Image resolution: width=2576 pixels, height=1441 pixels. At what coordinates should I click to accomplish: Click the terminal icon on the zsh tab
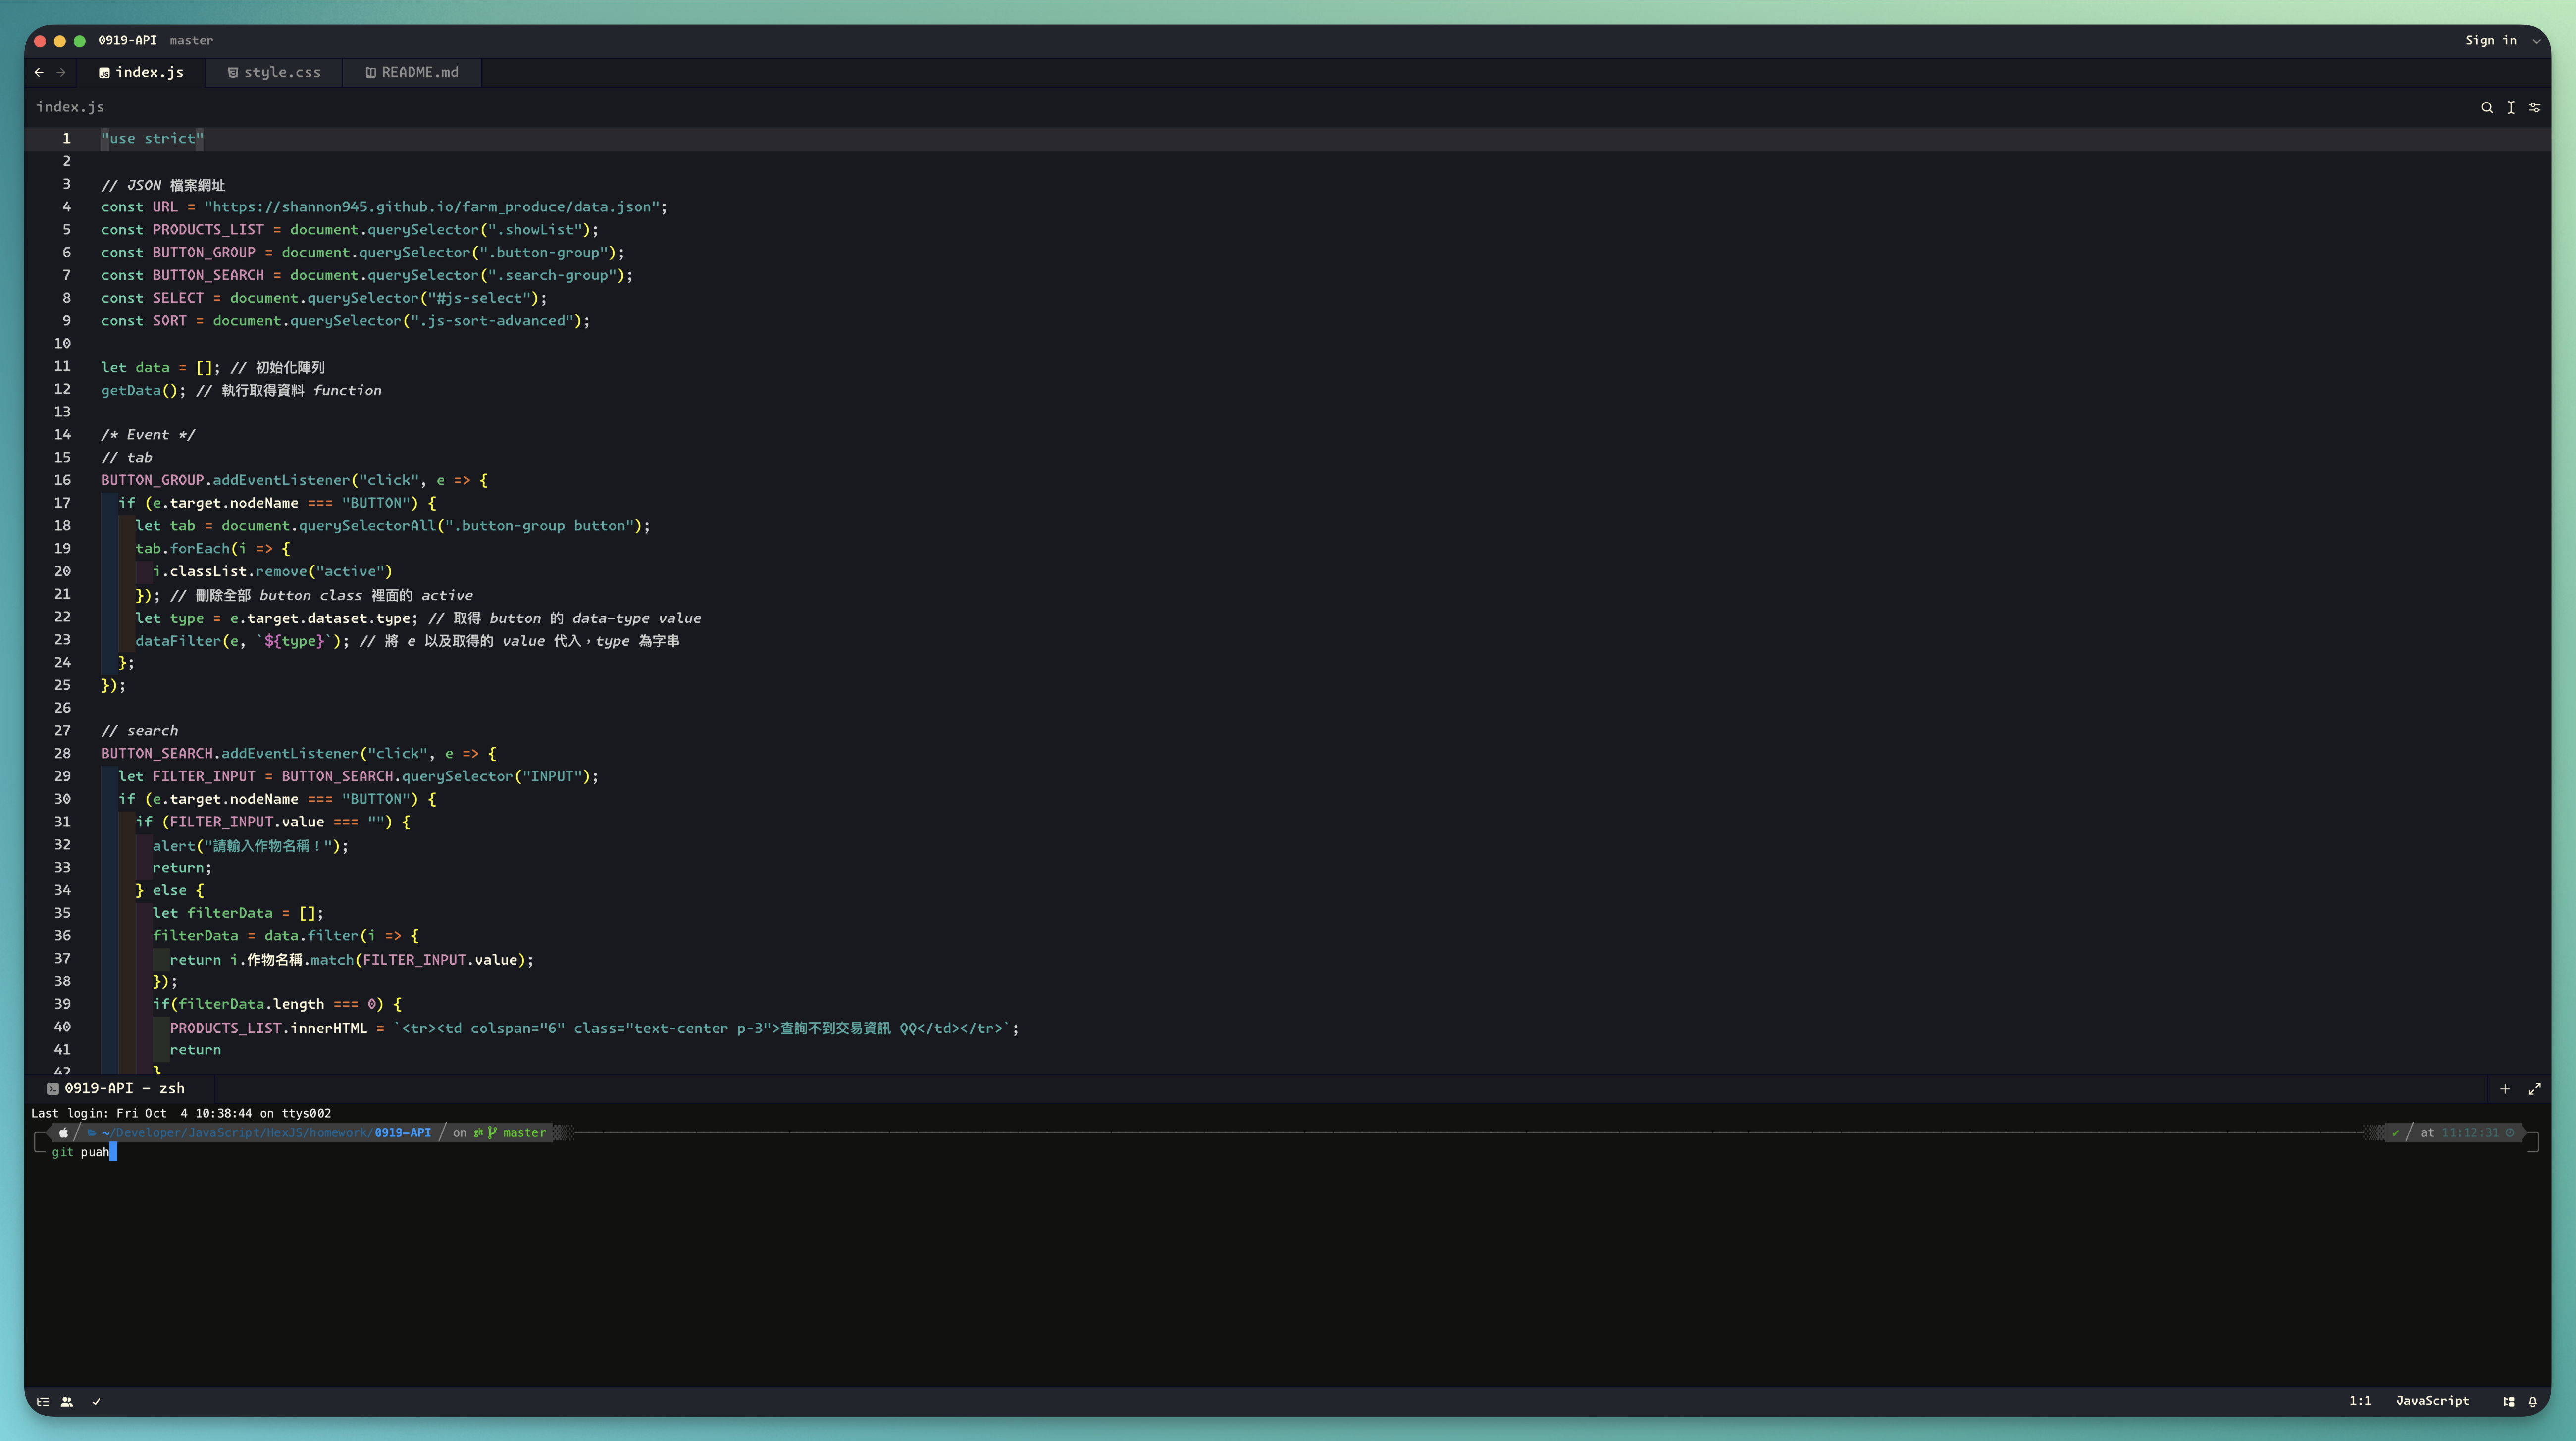tap(52, 1089)
